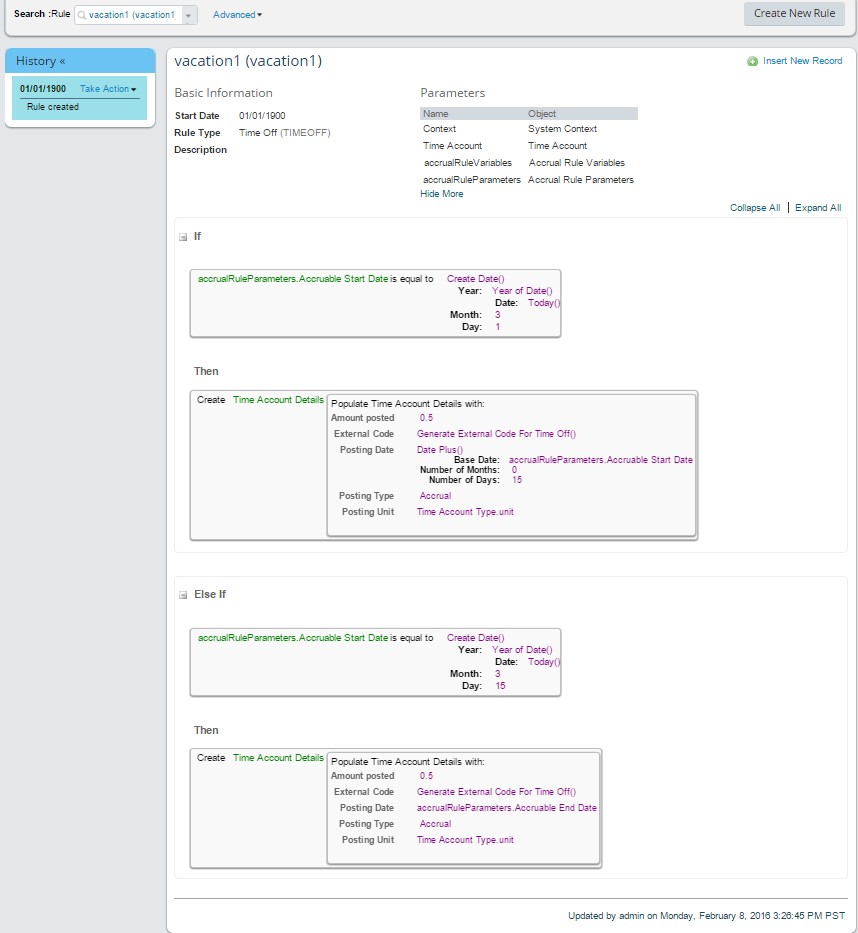
Task: Collapse the If block with its minus icon
Action: point(183,237)
